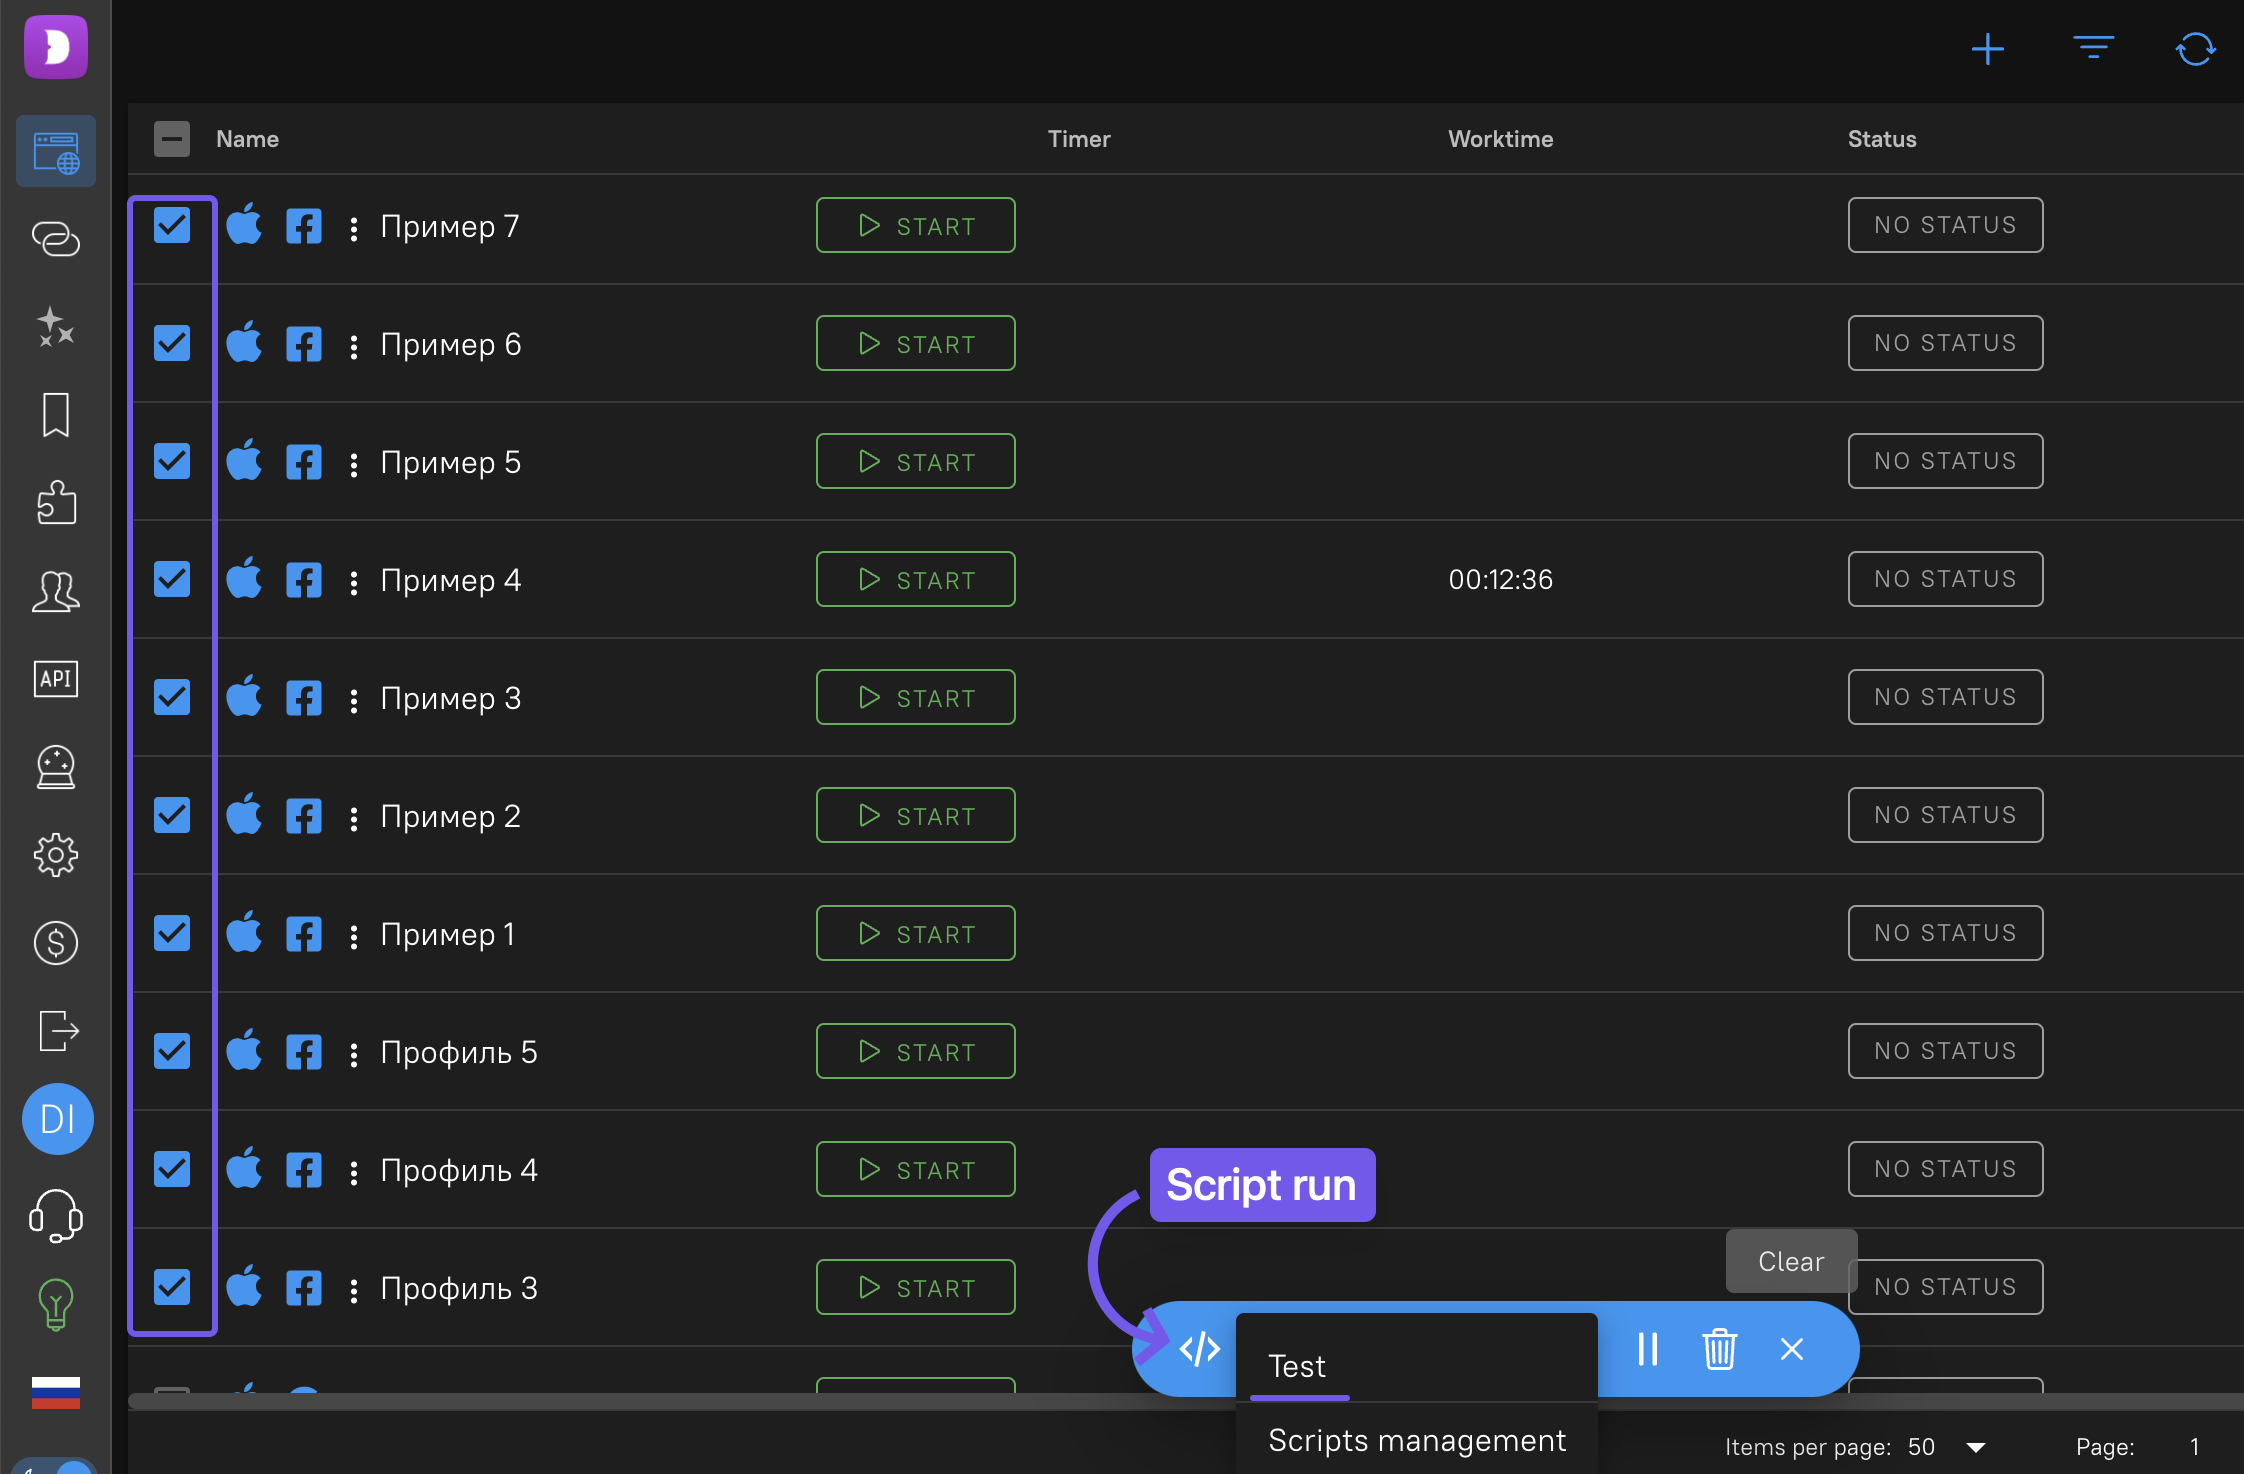
Task: Click the dollar/billing icon in sidebar
Action: pyautogui.click(x=54, y=943)
